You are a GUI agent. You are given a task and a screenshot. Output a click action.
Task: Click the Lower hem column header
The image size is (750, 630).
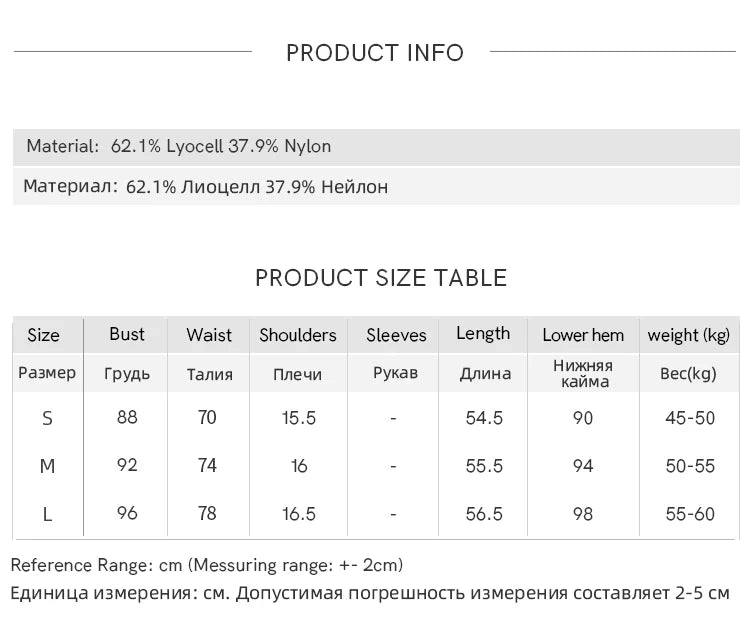(x=583, y=335)
